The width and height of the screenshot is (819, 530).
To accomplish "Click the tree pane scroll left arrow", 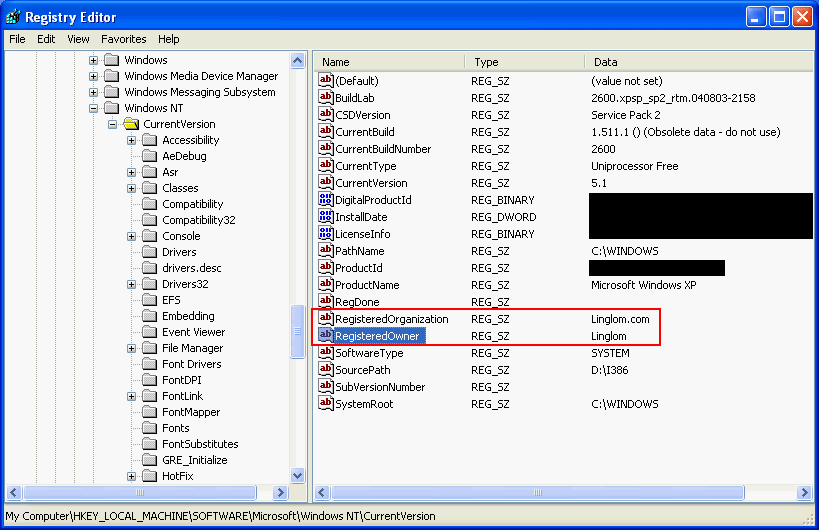I will coord(14,492).
